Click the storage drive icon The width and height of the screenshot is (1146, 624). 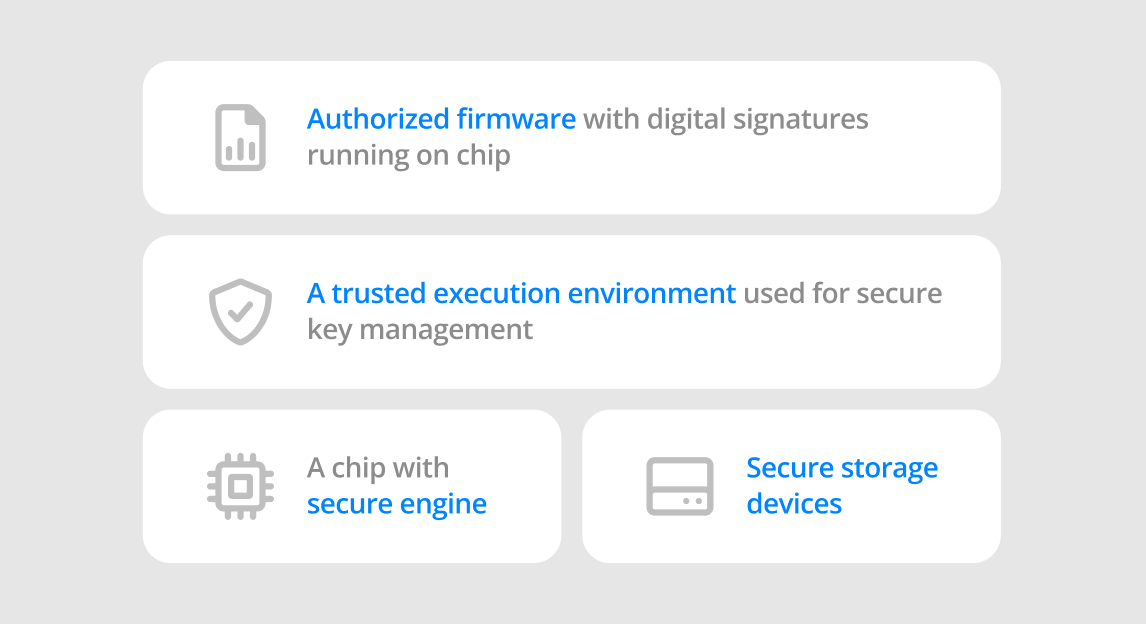click(x=680, y=486)
